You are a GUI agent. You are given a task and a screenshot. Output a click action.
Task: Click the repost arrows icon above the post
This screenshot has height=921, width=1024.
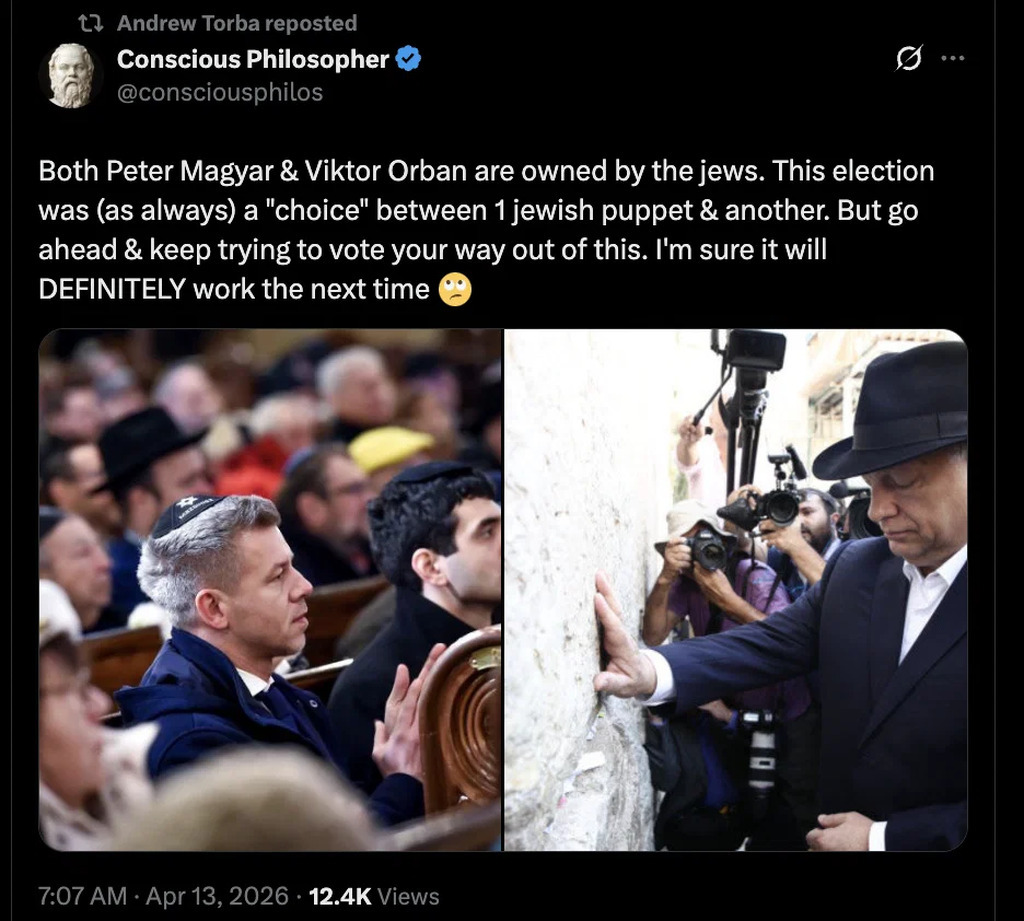pos(92,22)
